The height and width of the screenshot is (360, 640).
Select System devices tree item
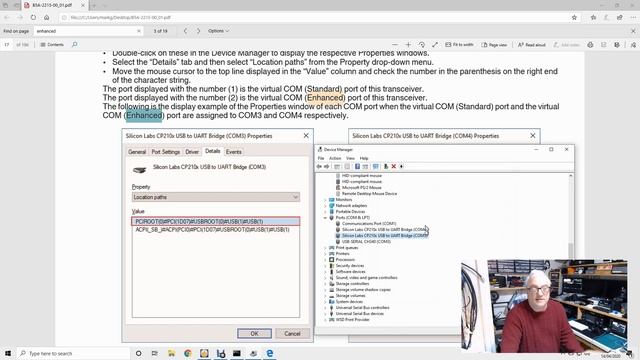point(349,302)
